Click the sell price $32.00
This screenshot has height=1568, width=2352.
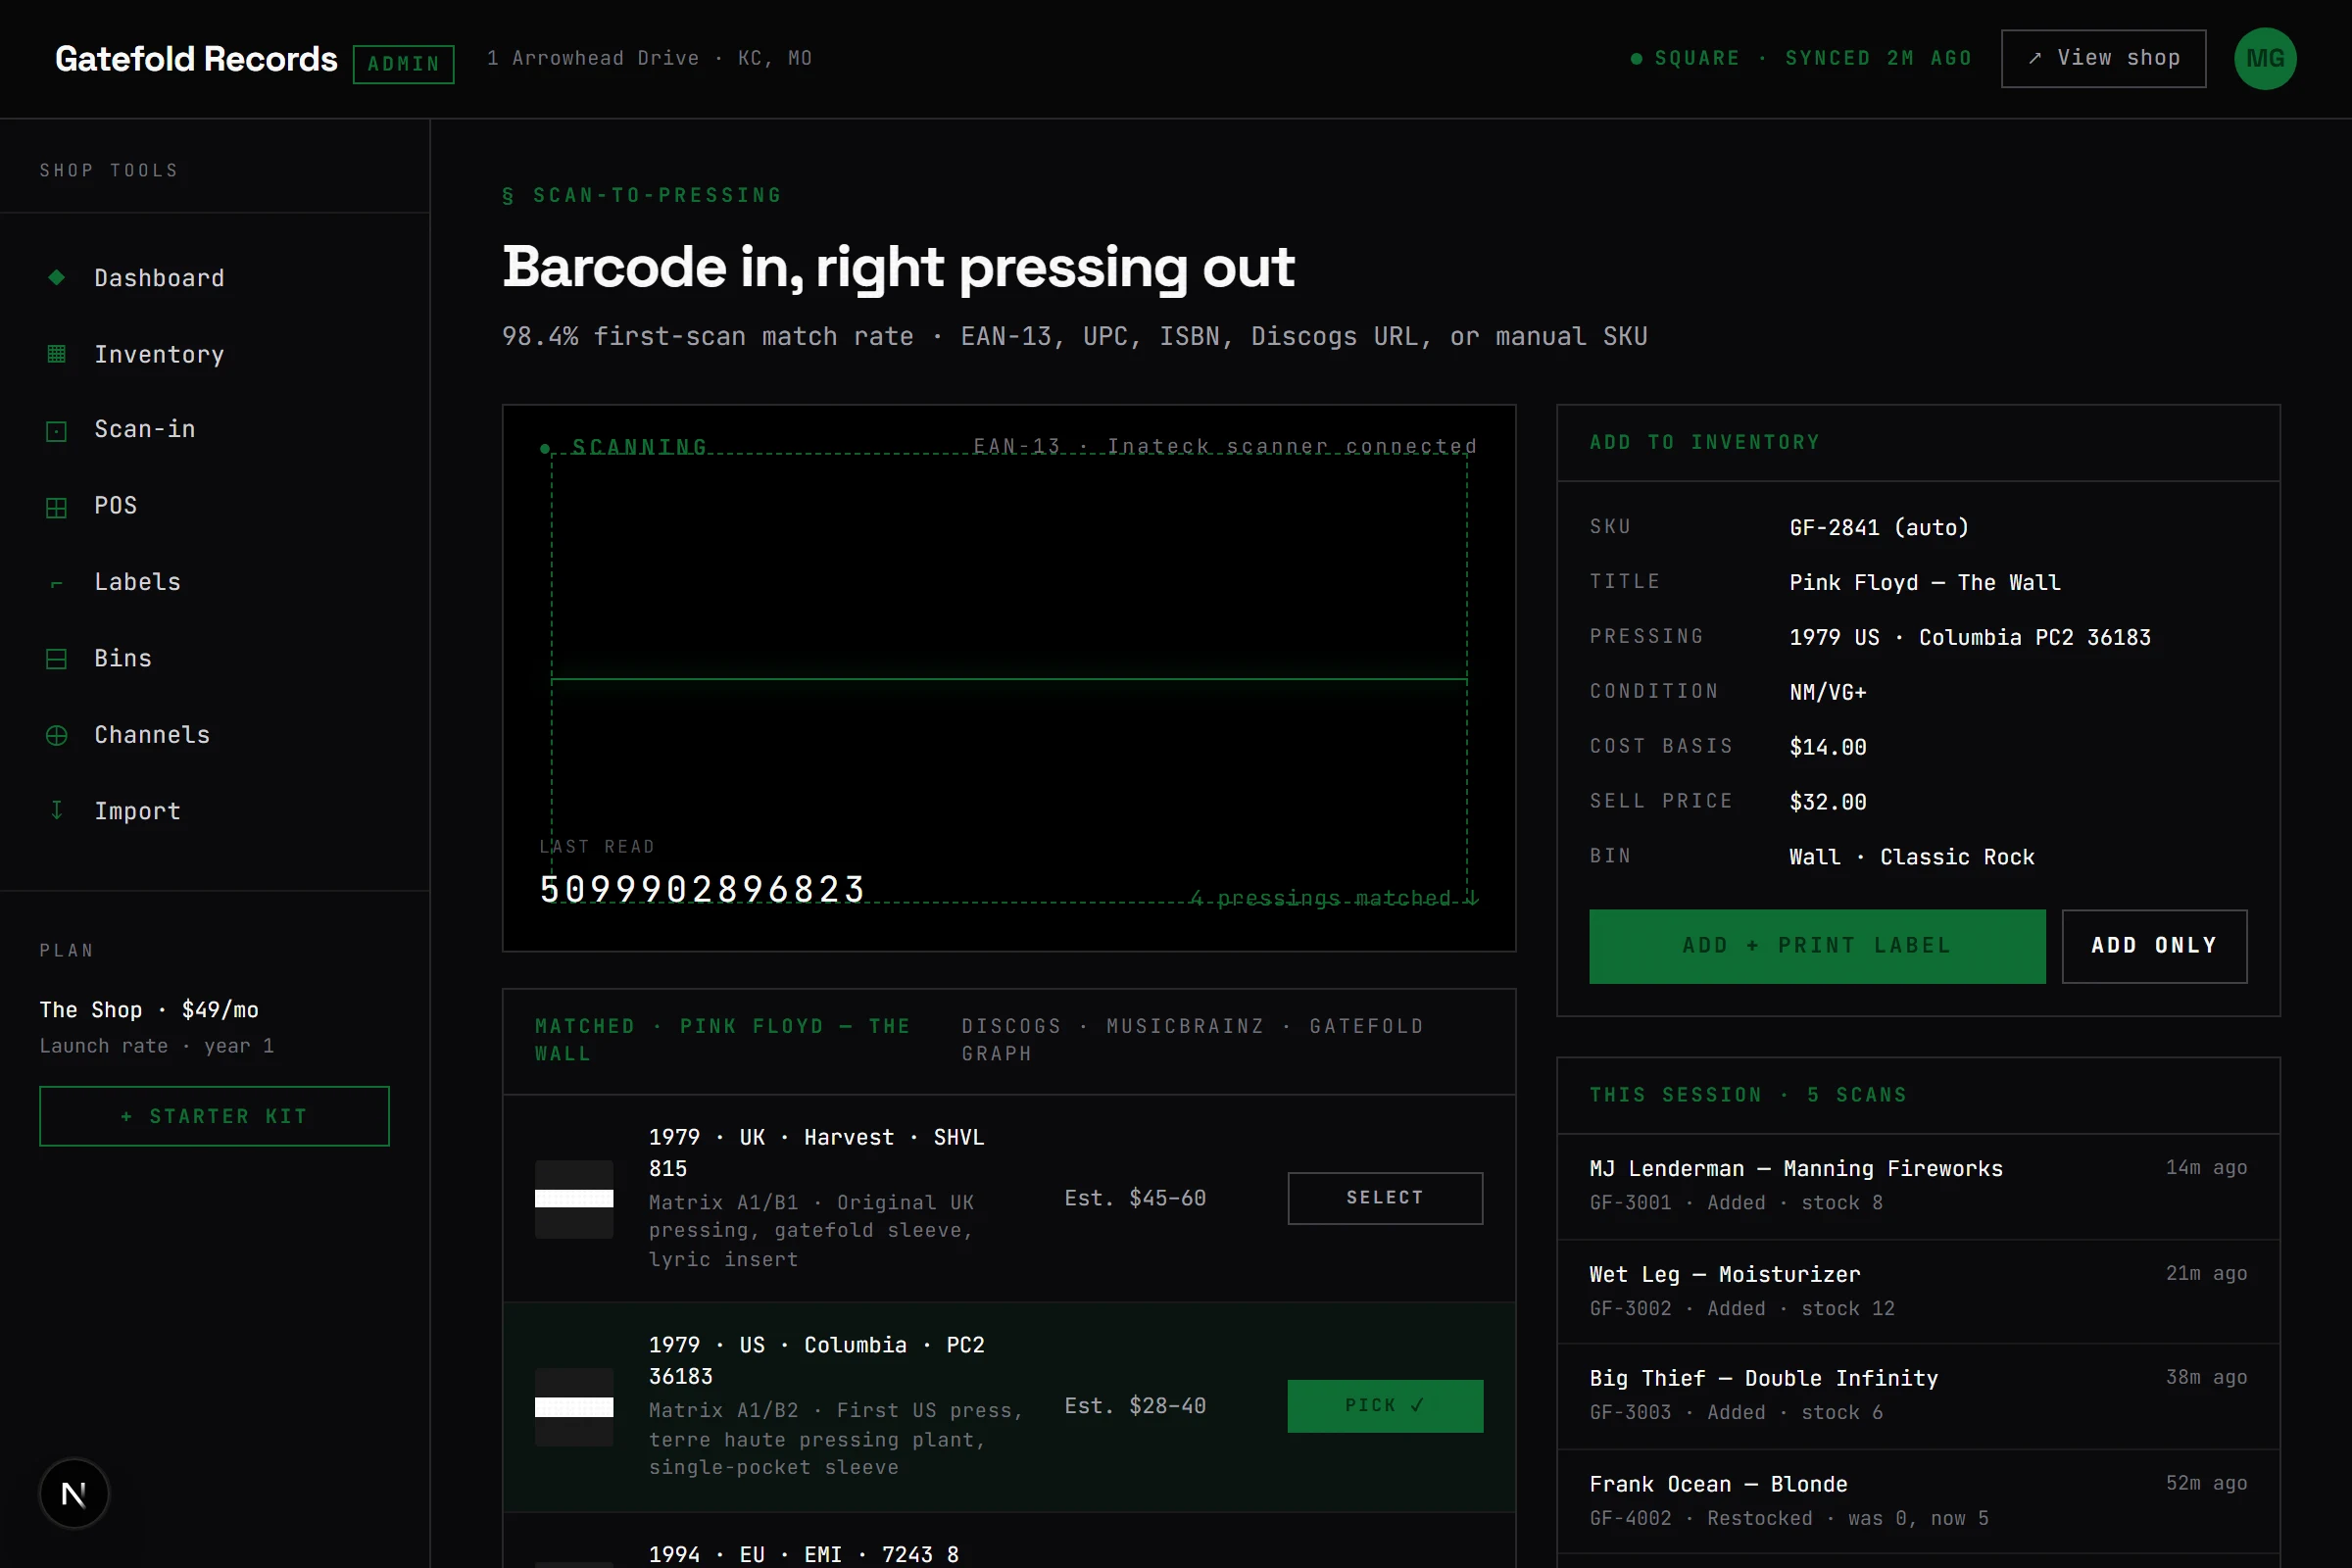(1828, 802)
